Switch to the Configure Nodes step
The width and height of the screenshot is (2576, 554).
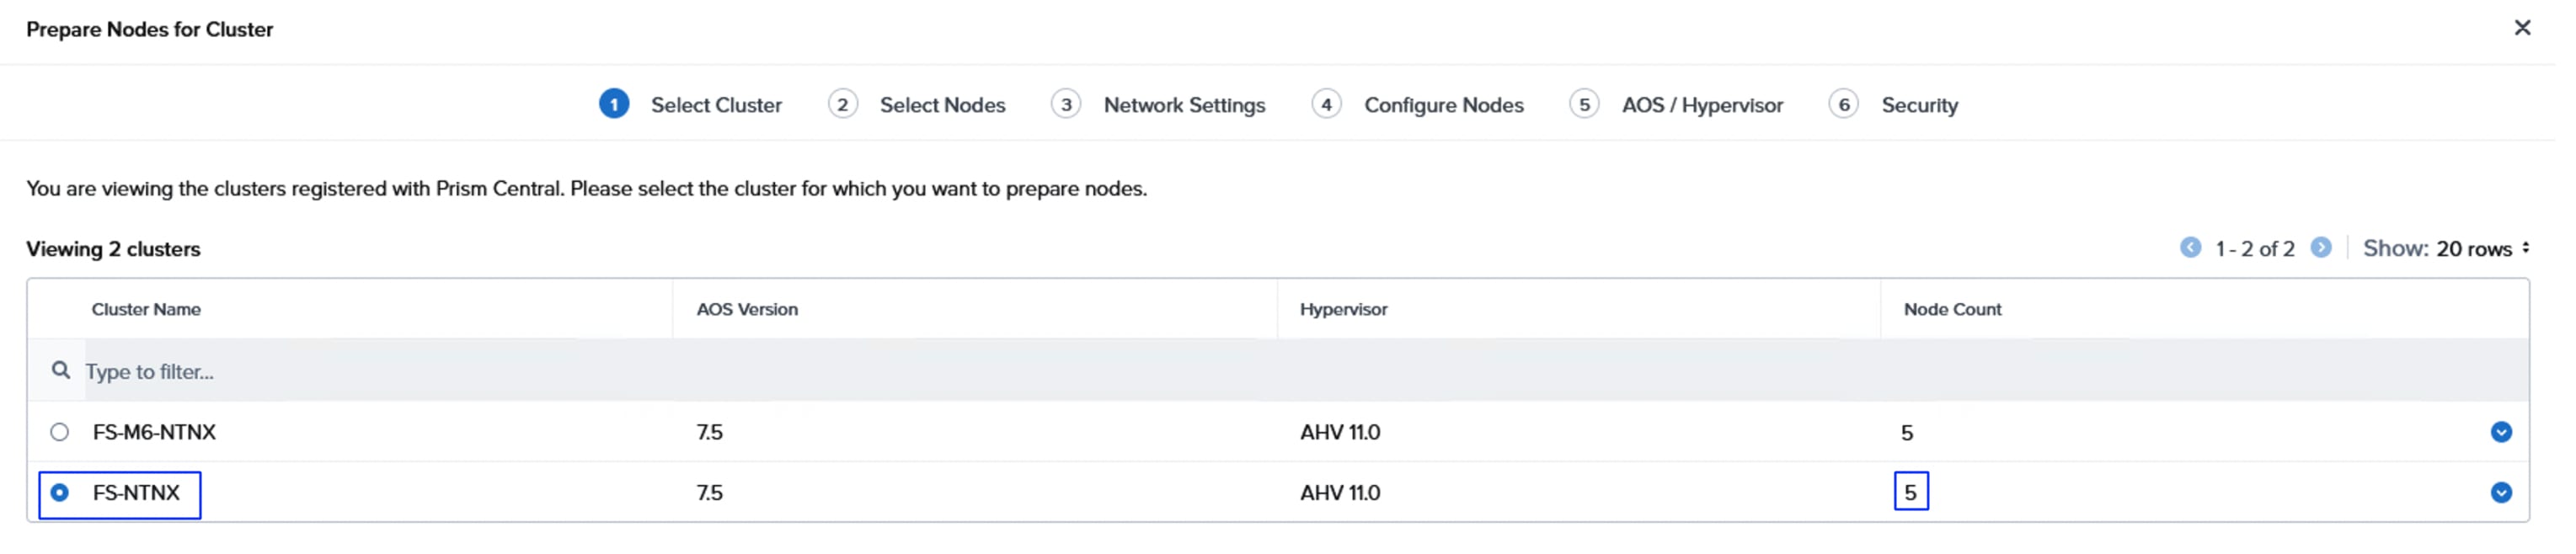1443,105
